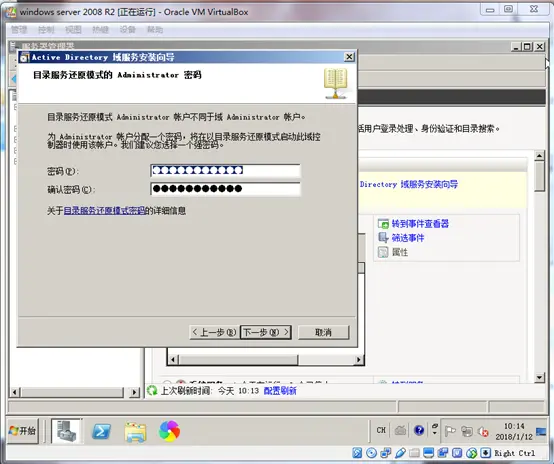Click the VirtualBox optical disc indicator
This screenshot has width=554, height=464.
(371, 453)
